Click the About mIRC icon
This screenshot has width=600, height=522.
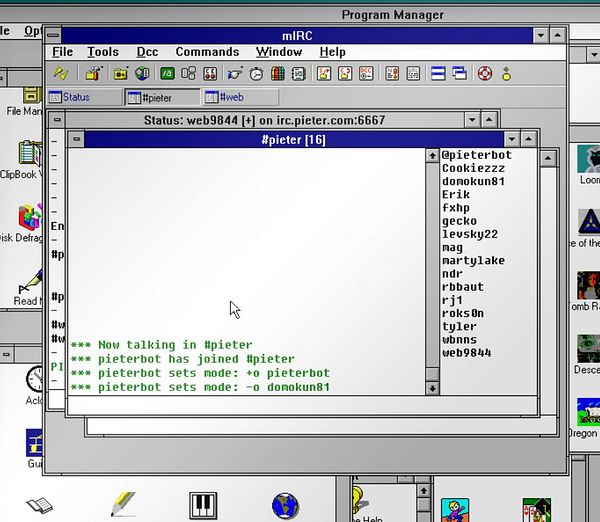(506, 73)
